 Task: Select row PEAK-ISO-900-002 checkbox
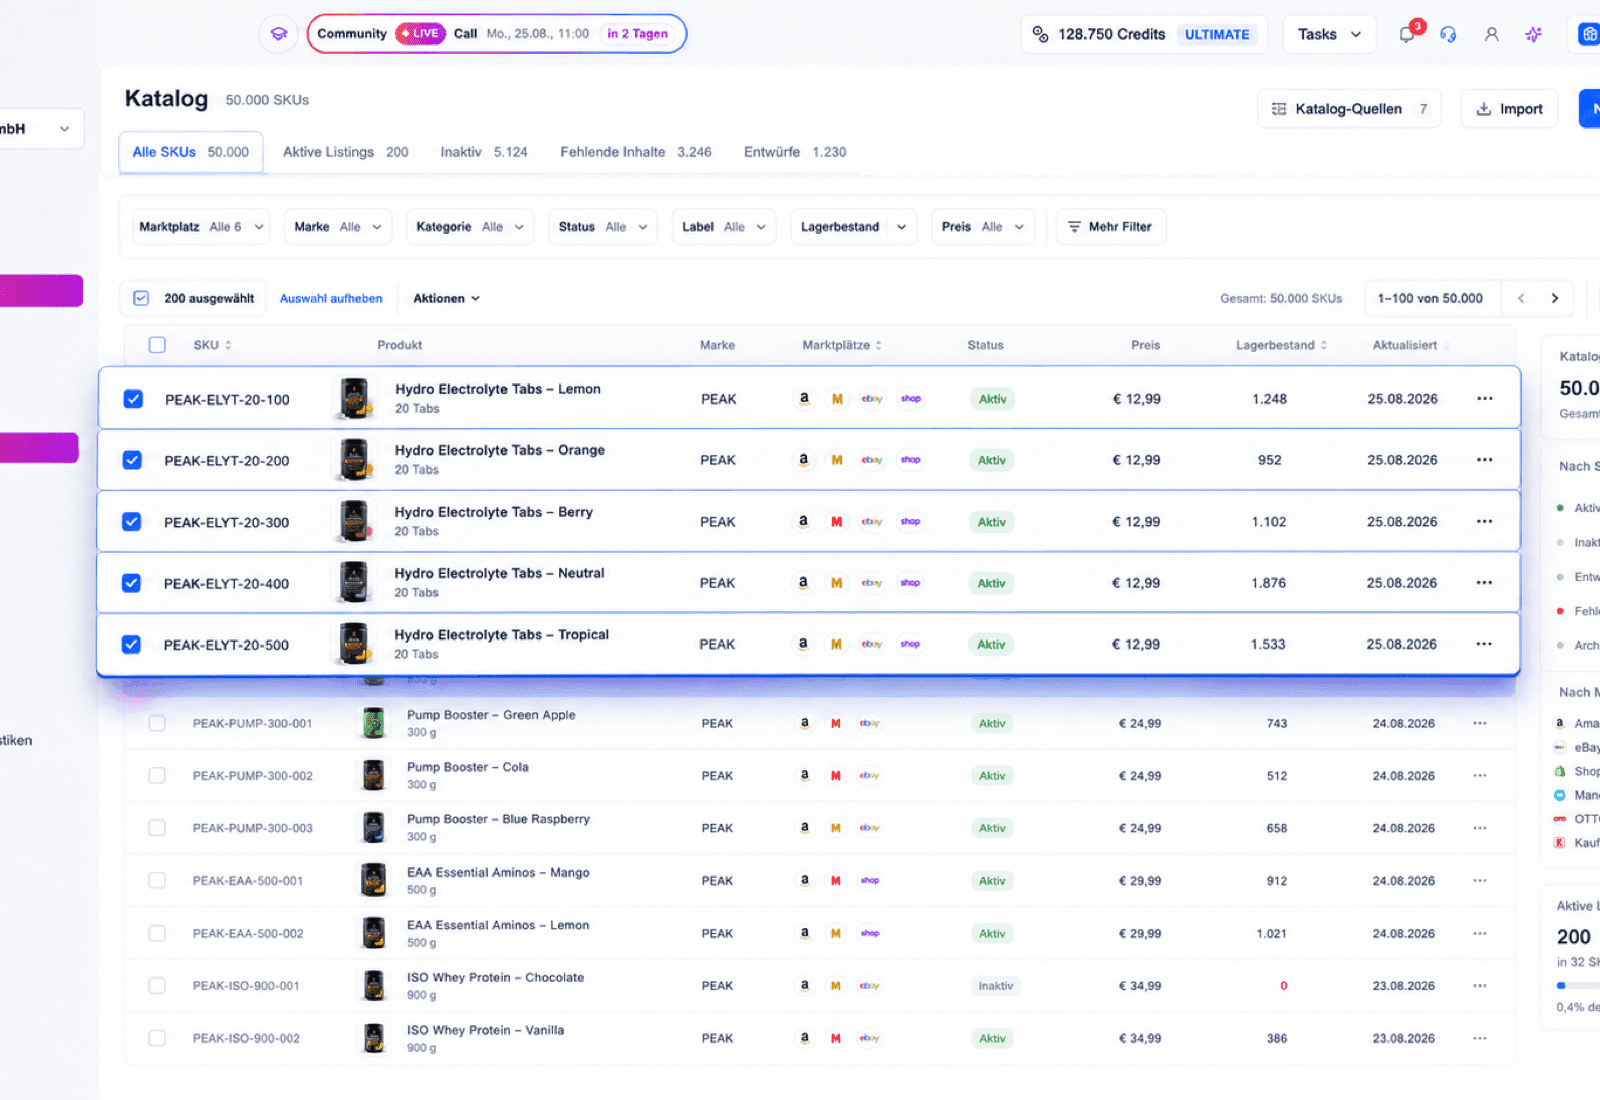[157, 1039]
